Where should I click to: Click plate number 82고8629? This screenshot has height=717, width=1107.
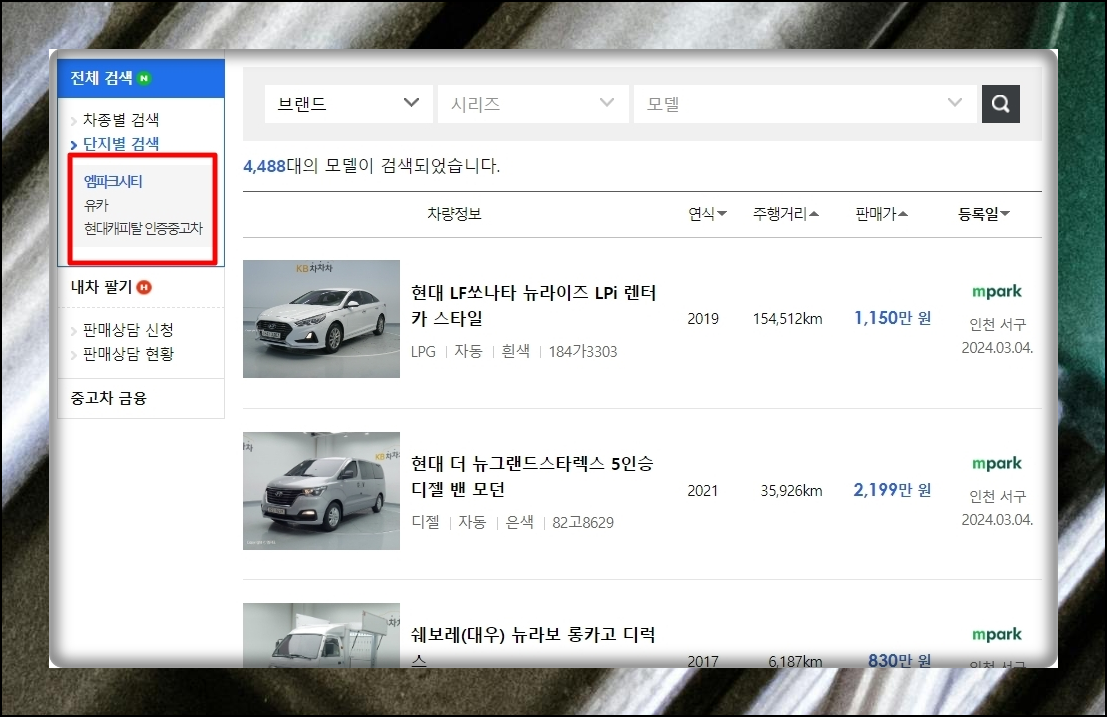coord(583,523)
